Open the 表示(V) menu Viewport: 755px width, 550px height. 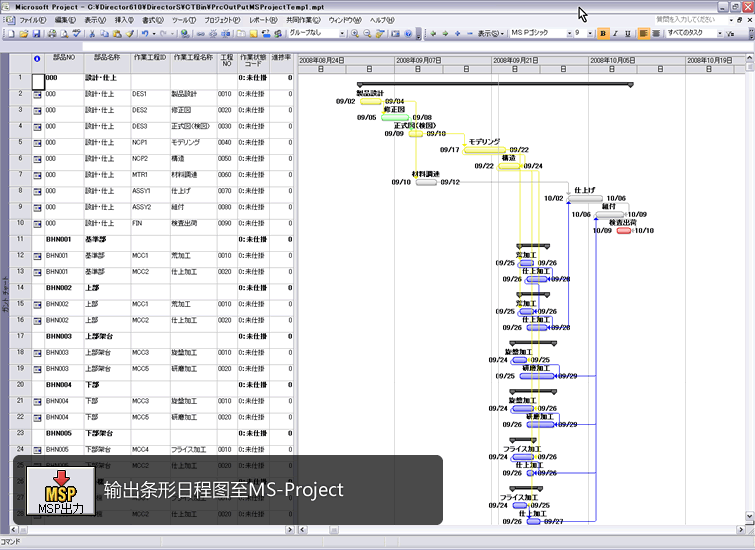(x=95, y=20)
